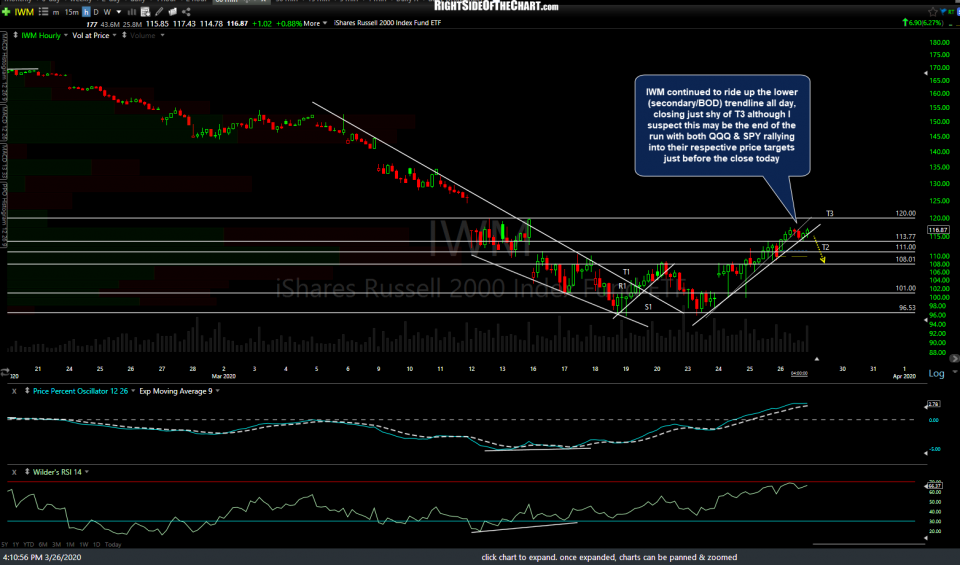The height and width of the screenshot is (565, 960).
Task: Click the 120.00 price level label
Action: click(906, 214)
